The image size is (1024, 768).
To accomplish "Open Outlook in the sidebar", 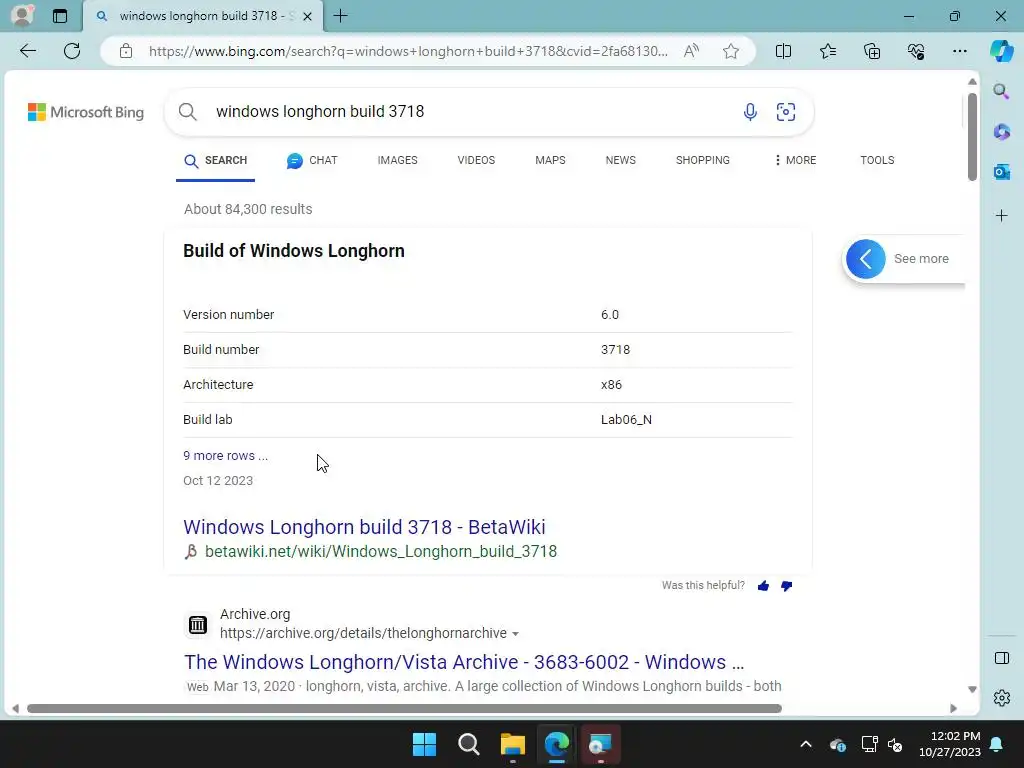I will 1001,172.
